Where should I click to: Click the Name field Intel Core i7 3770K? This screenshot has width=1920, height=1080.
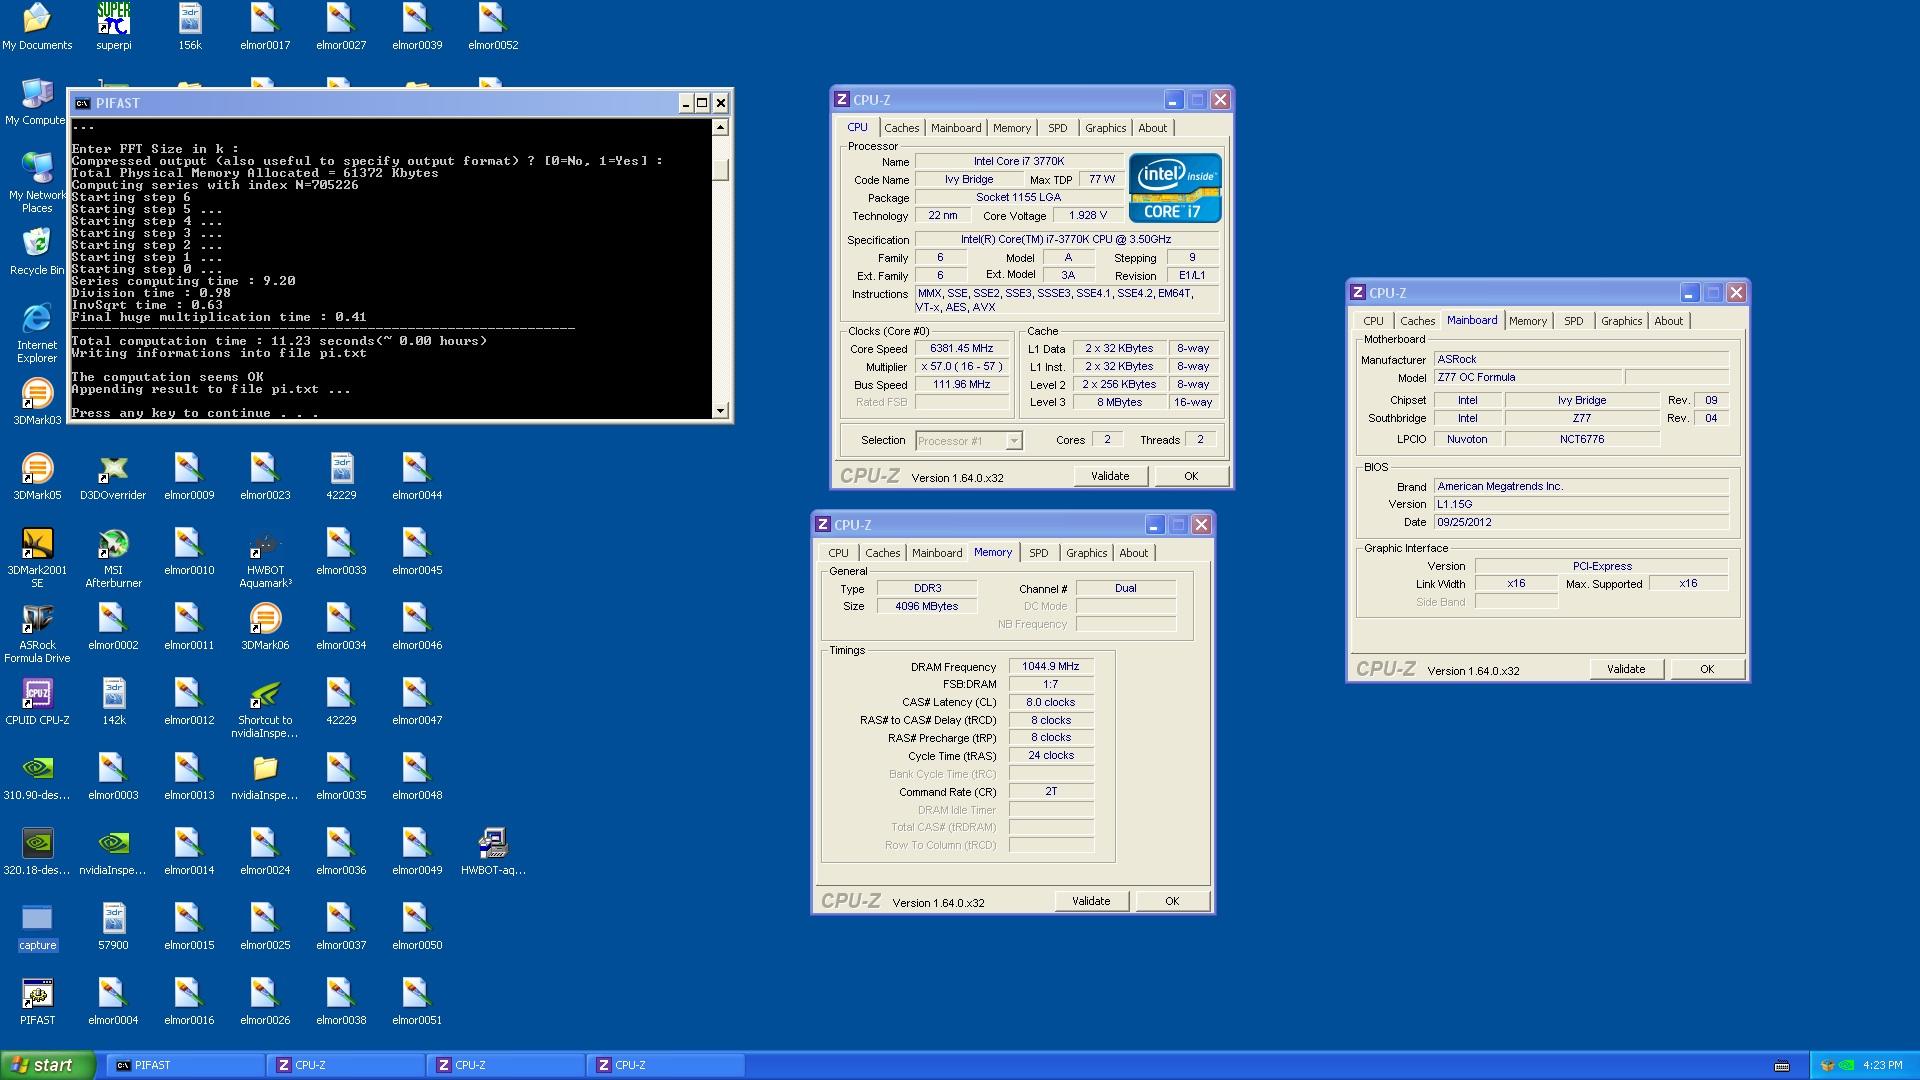pos(1018,161)
